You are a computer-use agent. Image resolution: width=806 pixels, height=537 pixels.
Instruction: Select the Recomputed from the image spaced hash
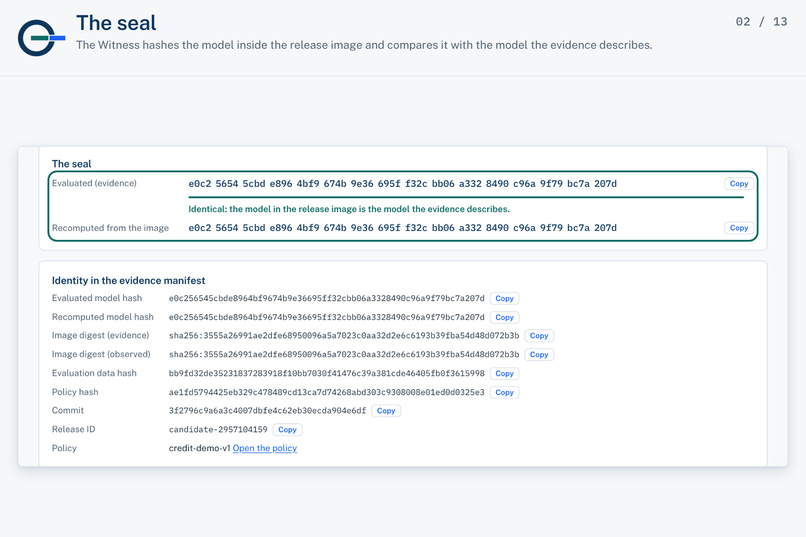(402, 228)
